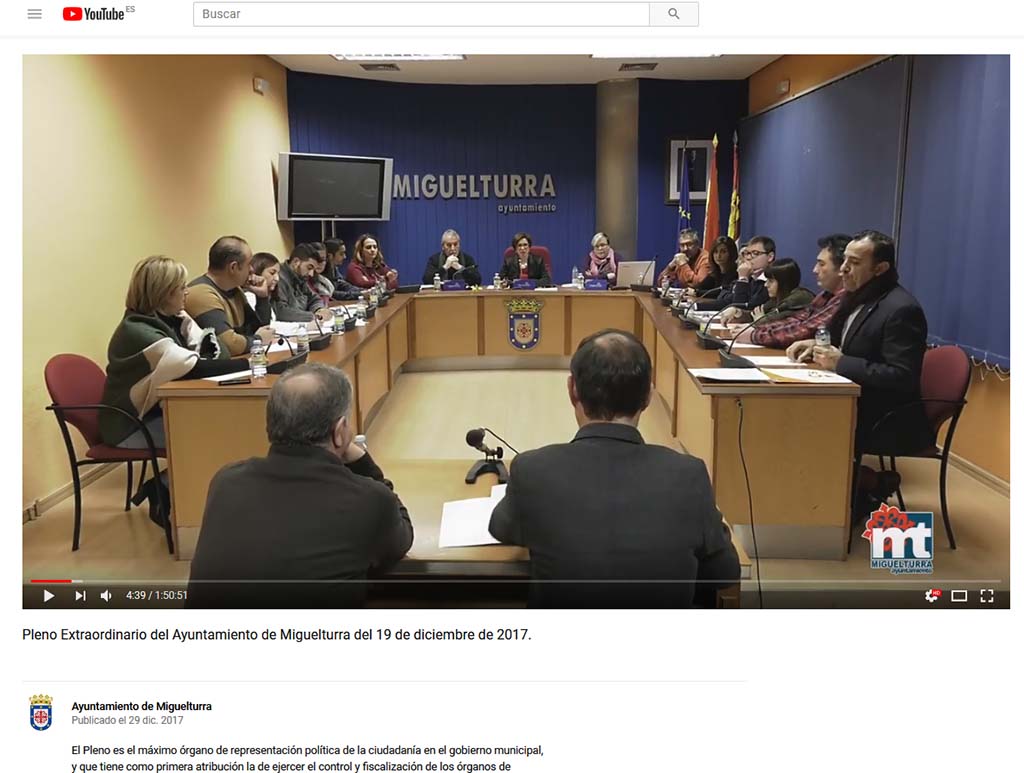Click the Buscar search field
This screenshot has width=1024, height=773.
pyautogui.click(x=421, y=14)
